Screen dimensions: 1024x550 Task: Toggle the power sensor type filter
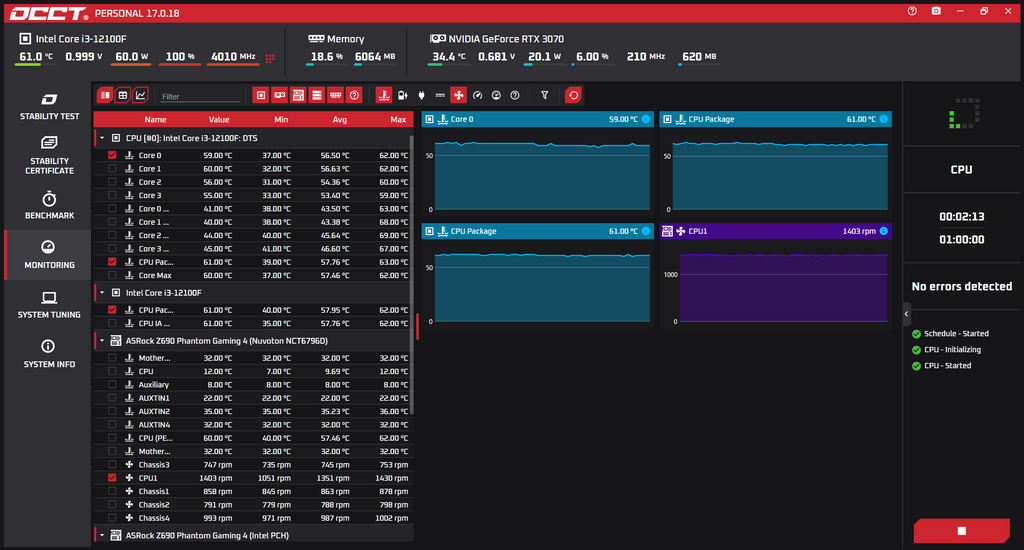coord(403,95)
